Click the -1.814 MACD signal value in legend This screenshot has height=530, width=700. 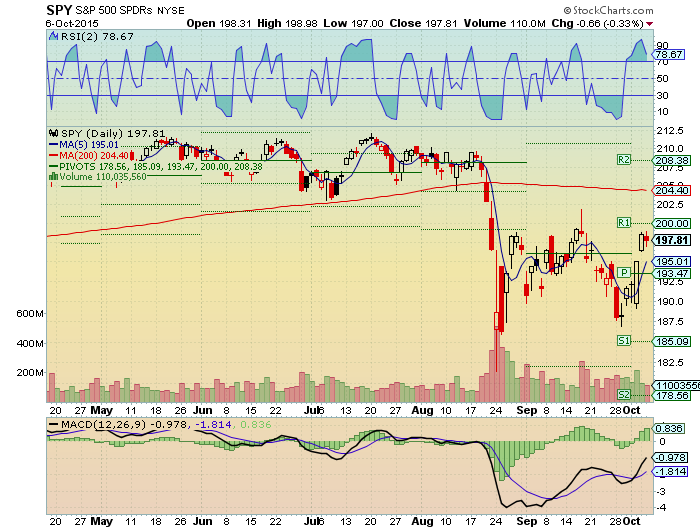(x=215, y=424)
